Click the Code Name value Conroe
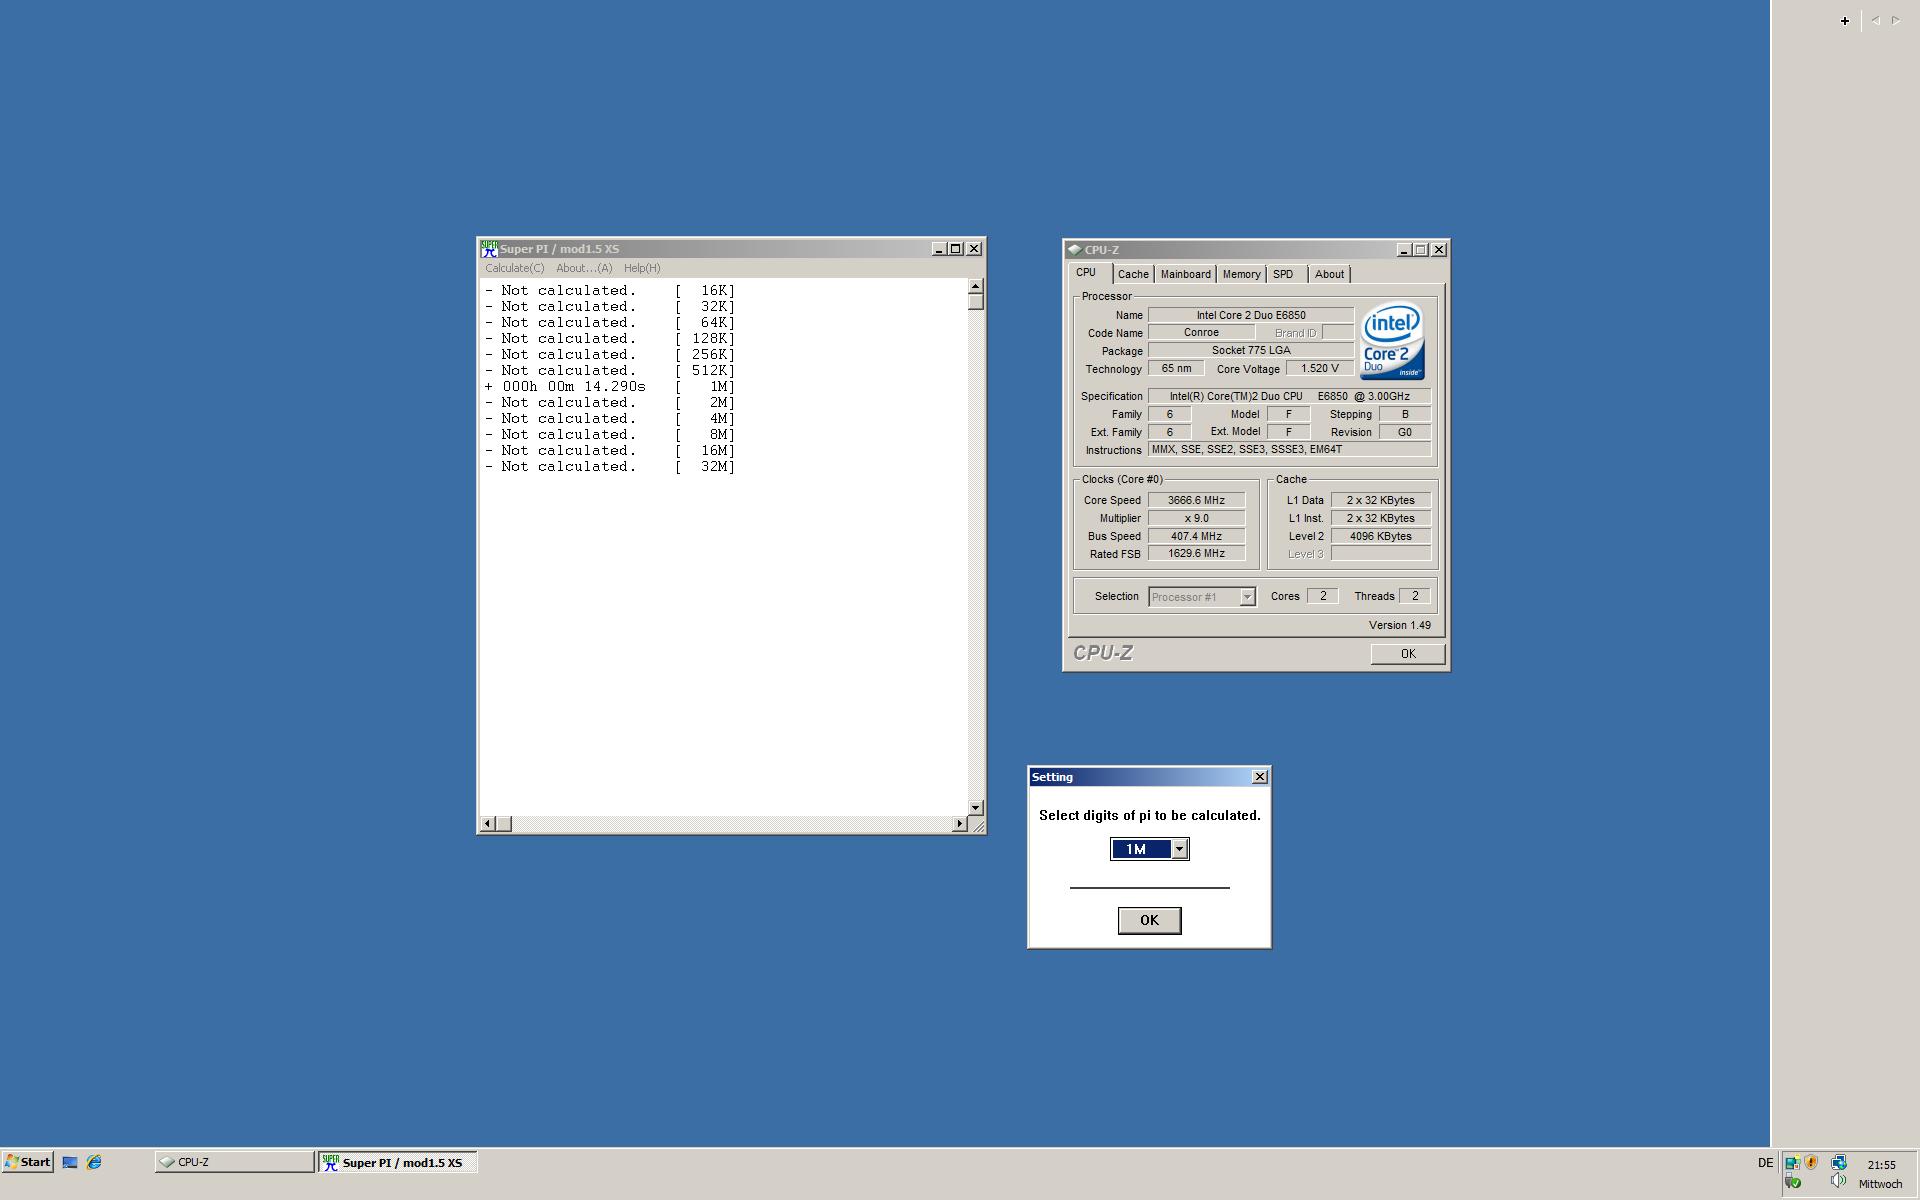The height and width of the screenshot is (1200, 1920). [1201, 333]
